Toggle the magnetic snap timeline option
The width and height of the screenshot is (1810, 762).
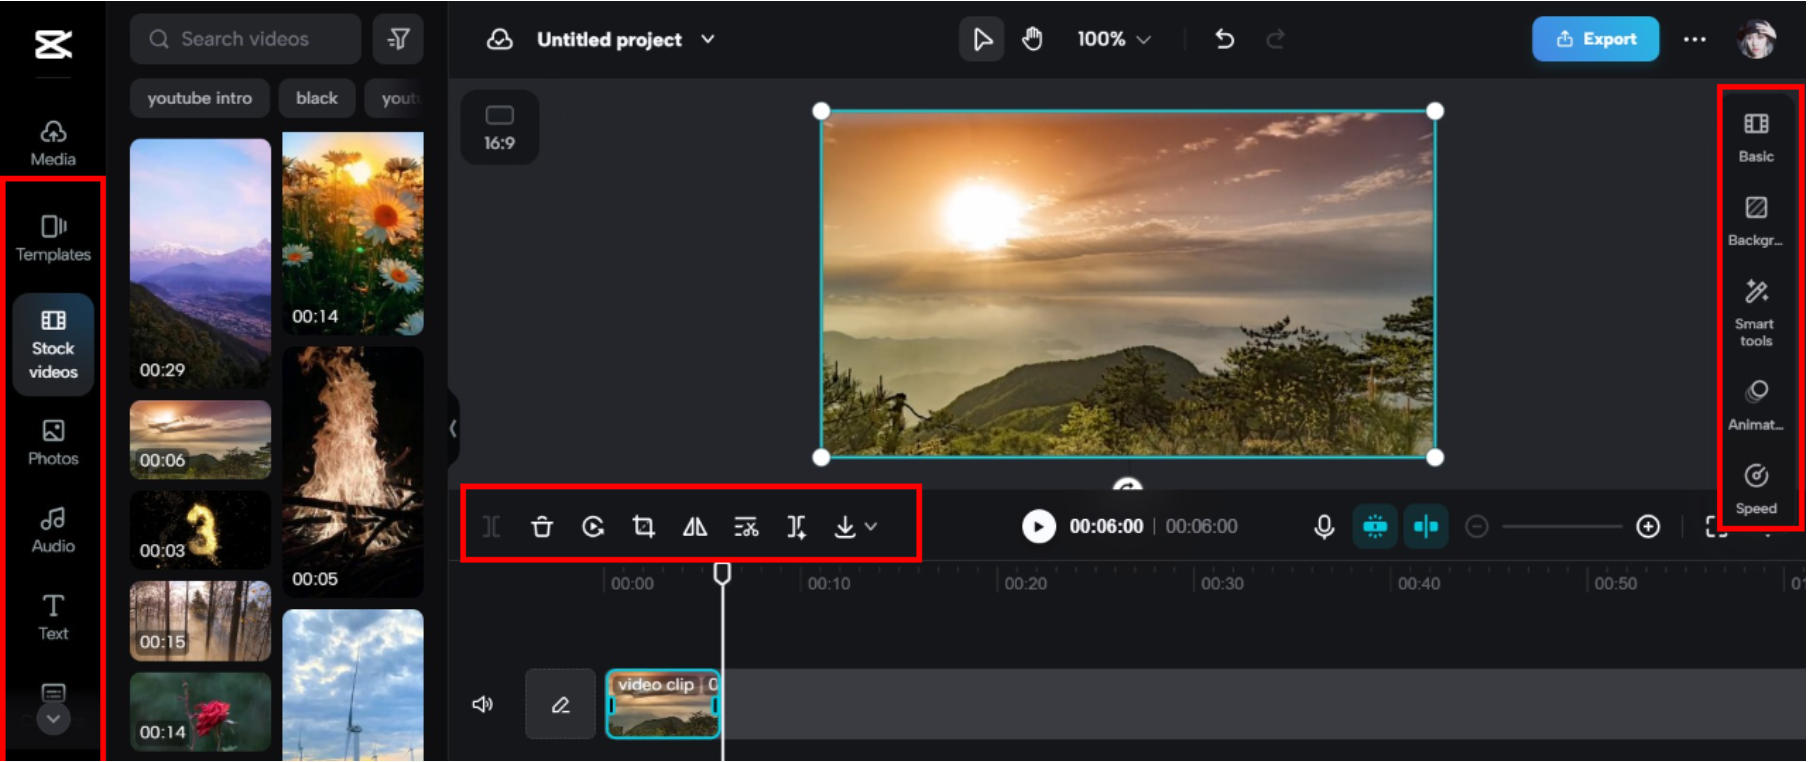[x=1375, y=526]
